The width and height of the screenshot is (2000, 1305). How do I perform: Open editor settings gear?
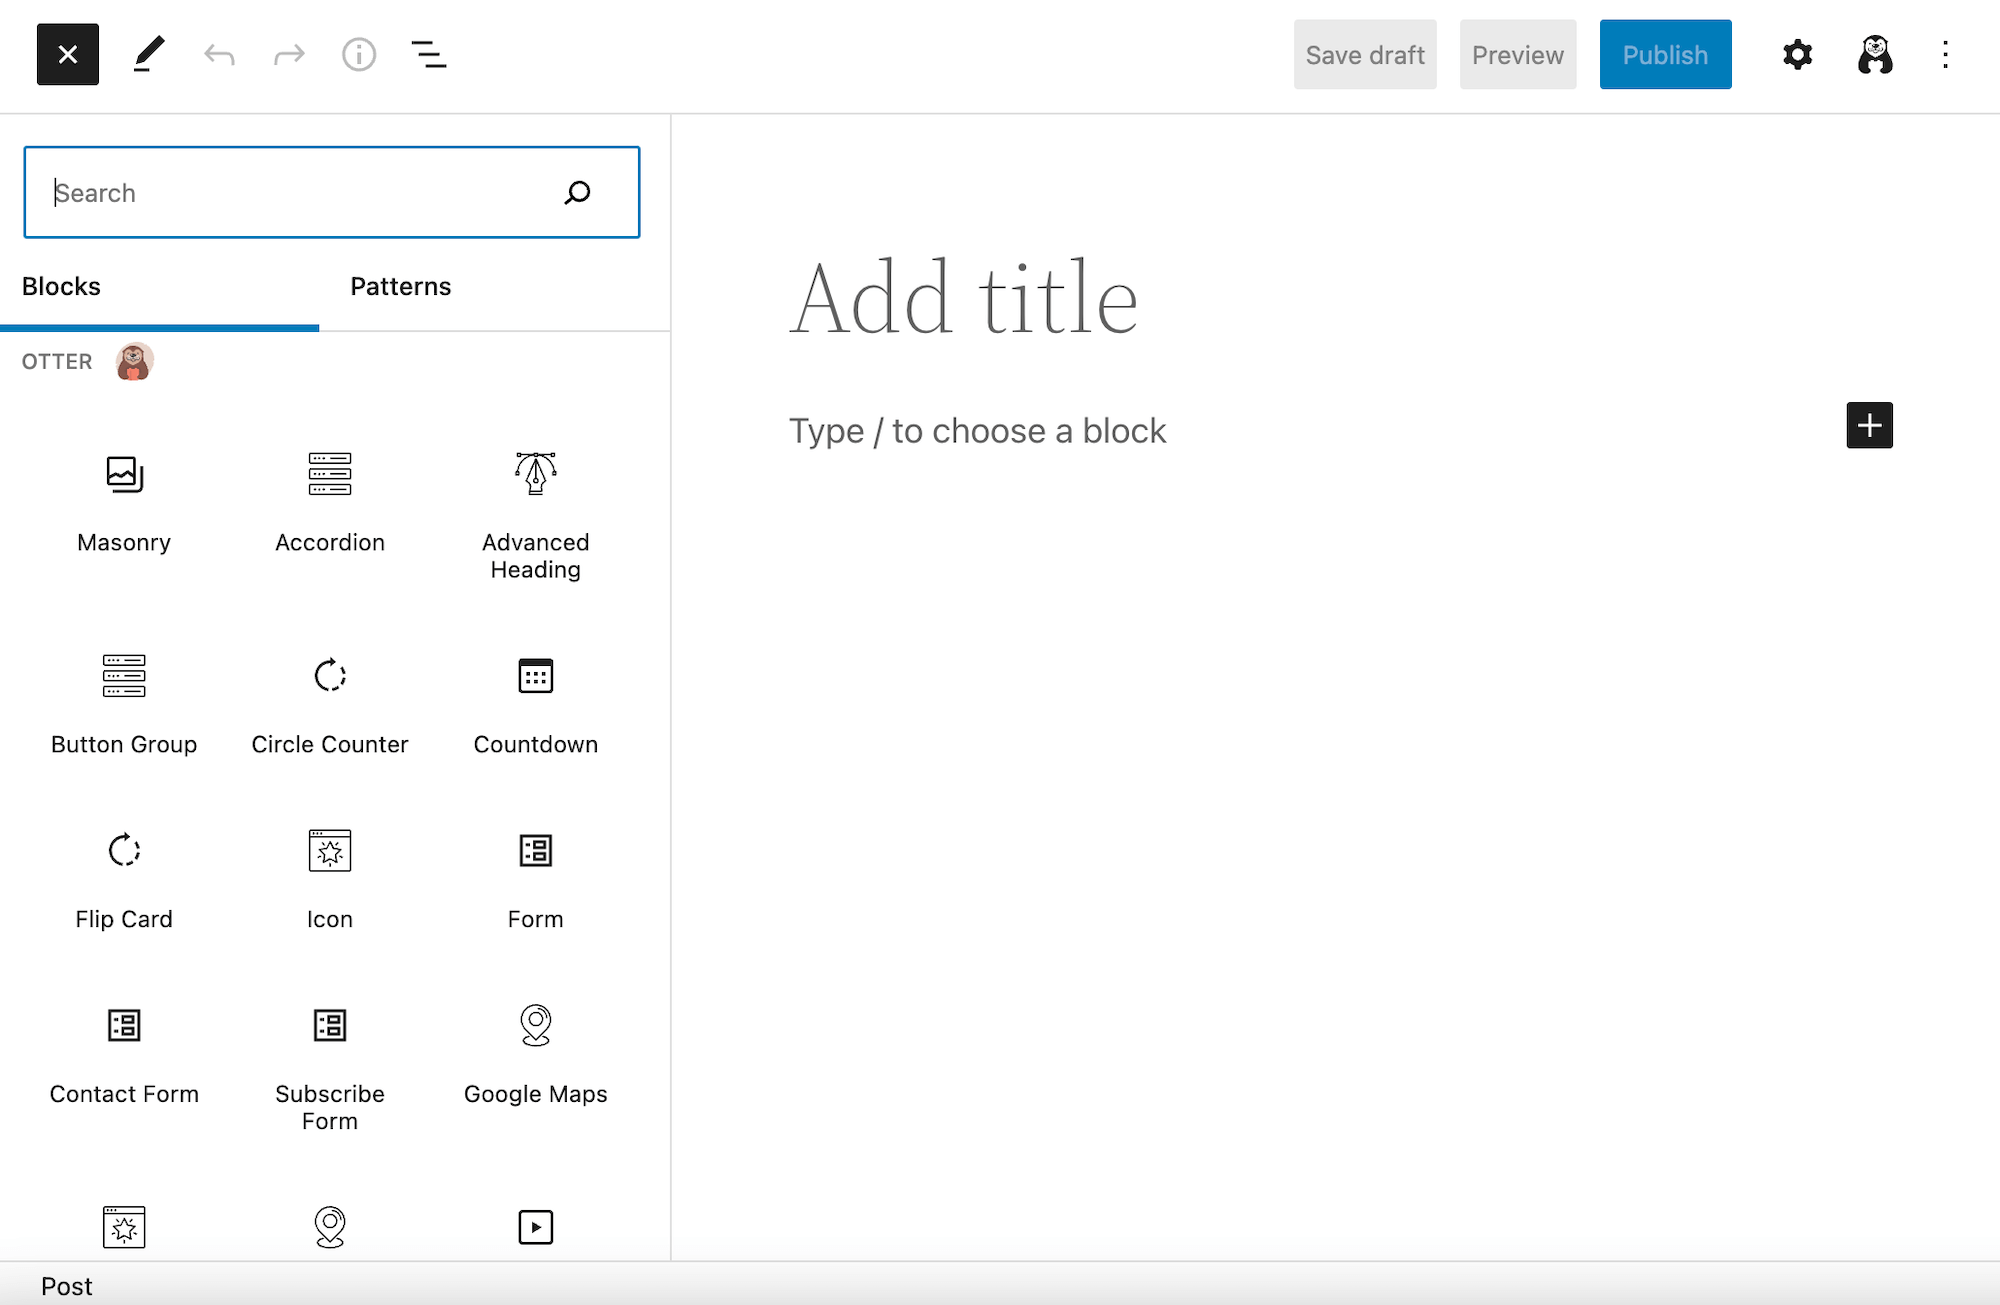(x=1797, y=54)
